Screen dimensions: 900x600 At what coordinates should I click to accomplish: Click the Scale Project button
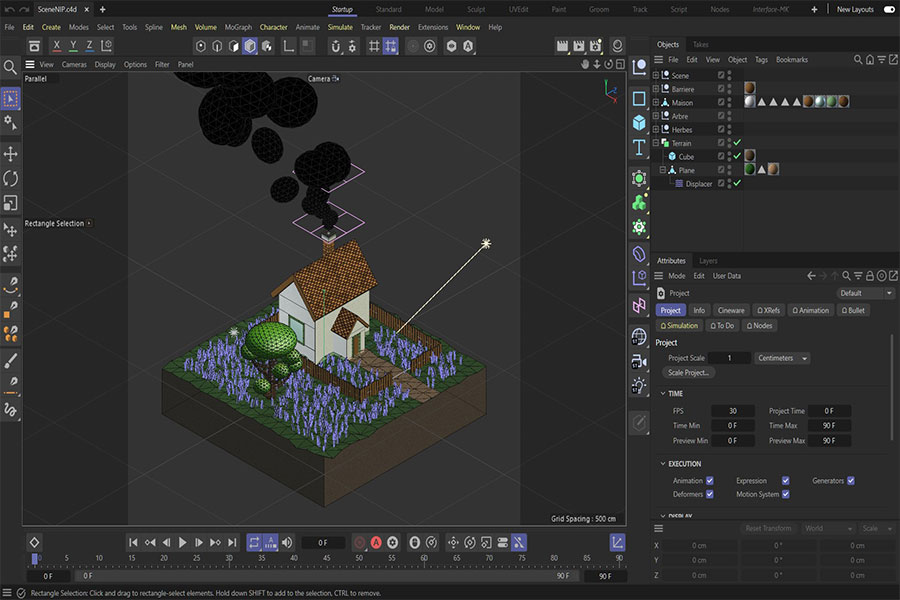point(688,373)
